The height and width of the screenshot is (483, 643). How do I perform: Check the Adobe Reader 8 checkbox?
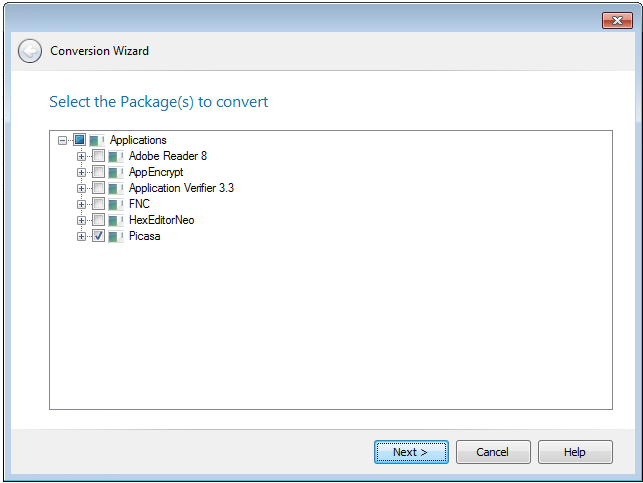tap(98, 156)
